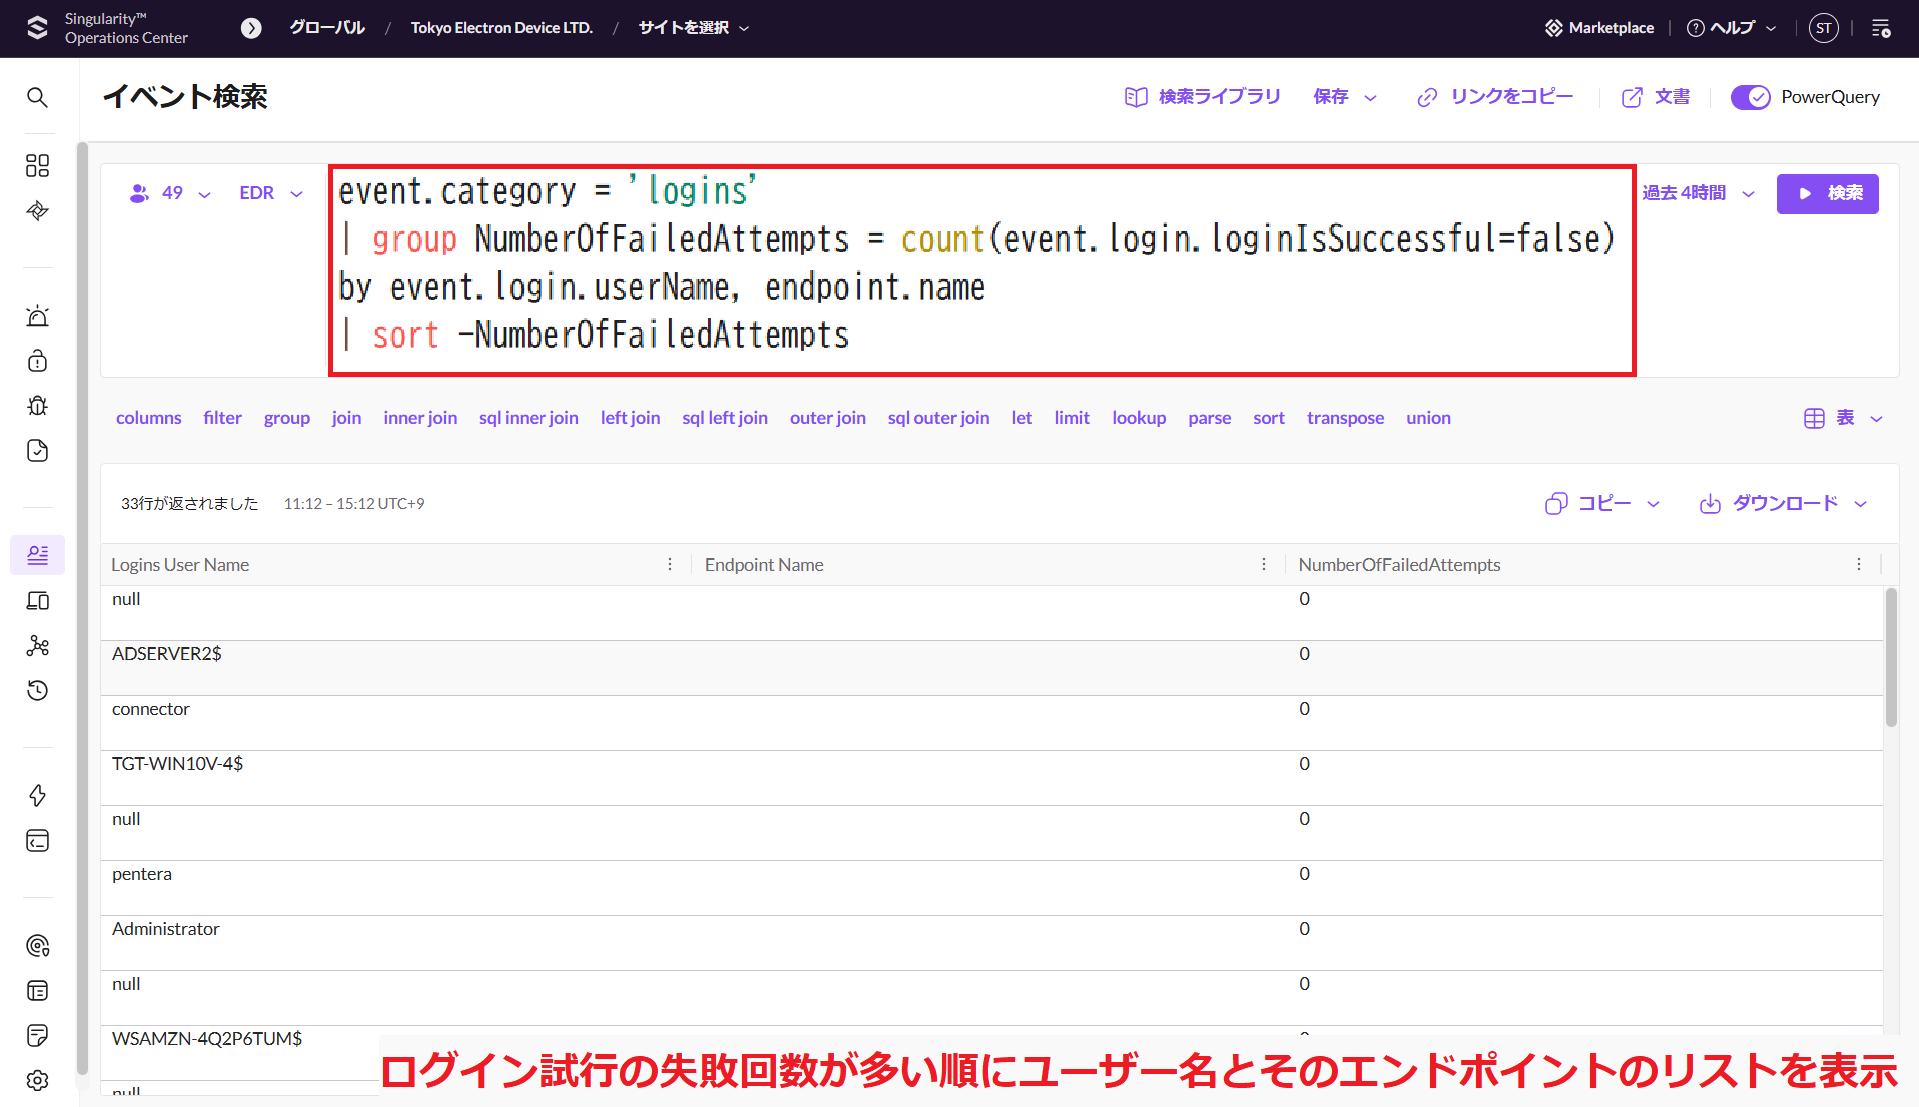Screen dimensions: 1919x1107
Task: Open the 過去 4時間 time range dropdown
Action: [x=1698, y=193]
